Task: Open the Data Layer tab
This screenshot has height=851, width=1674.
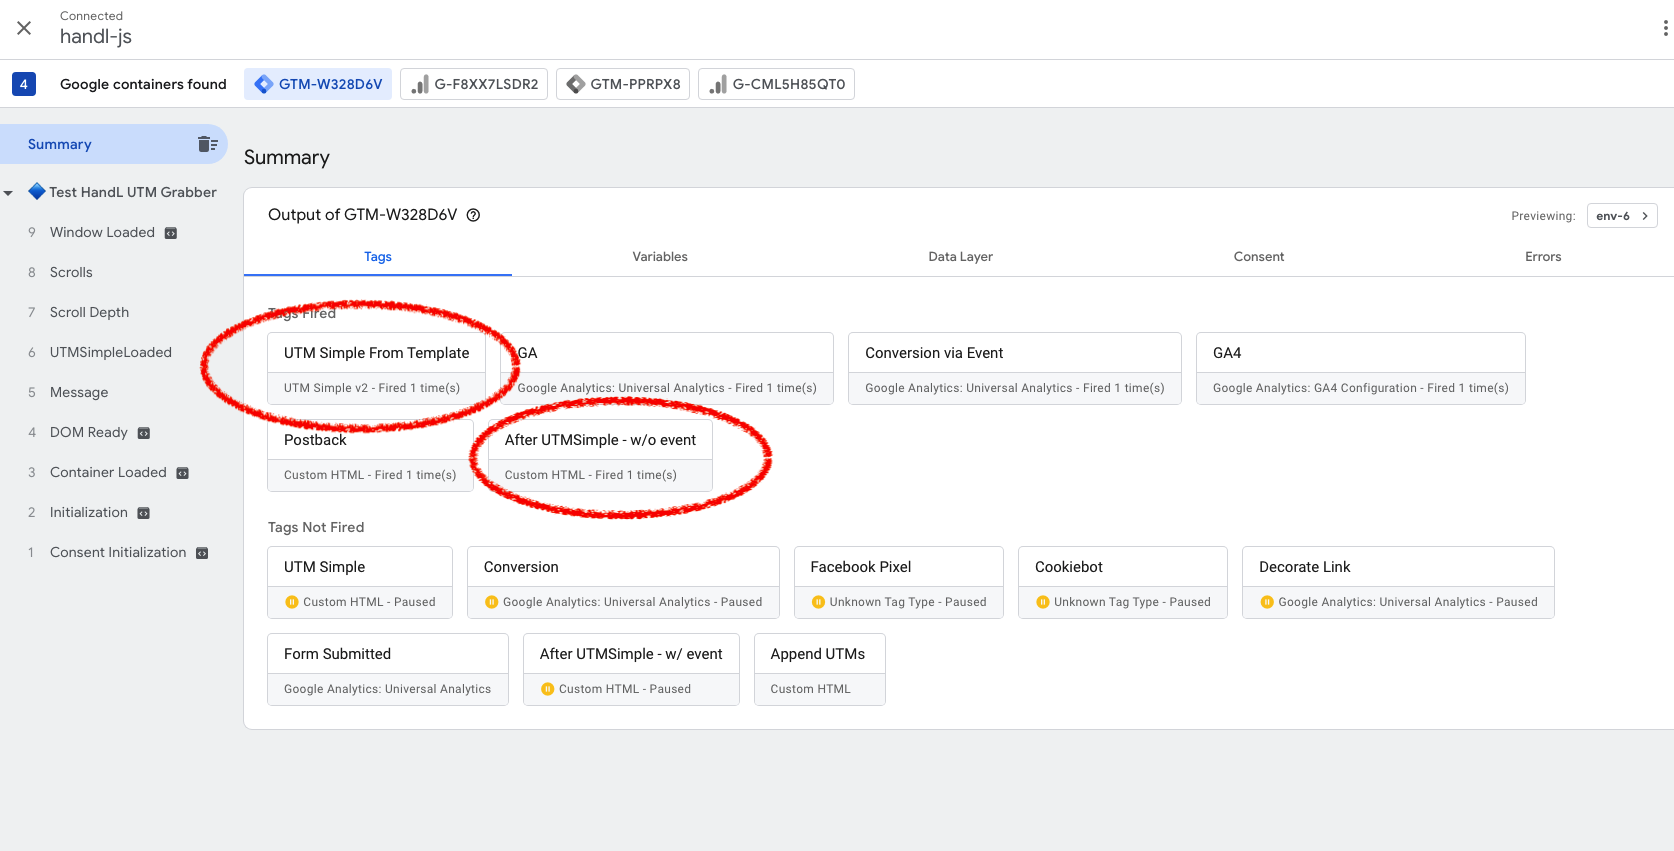Action: pyautogui.click(x=960, y=257)
